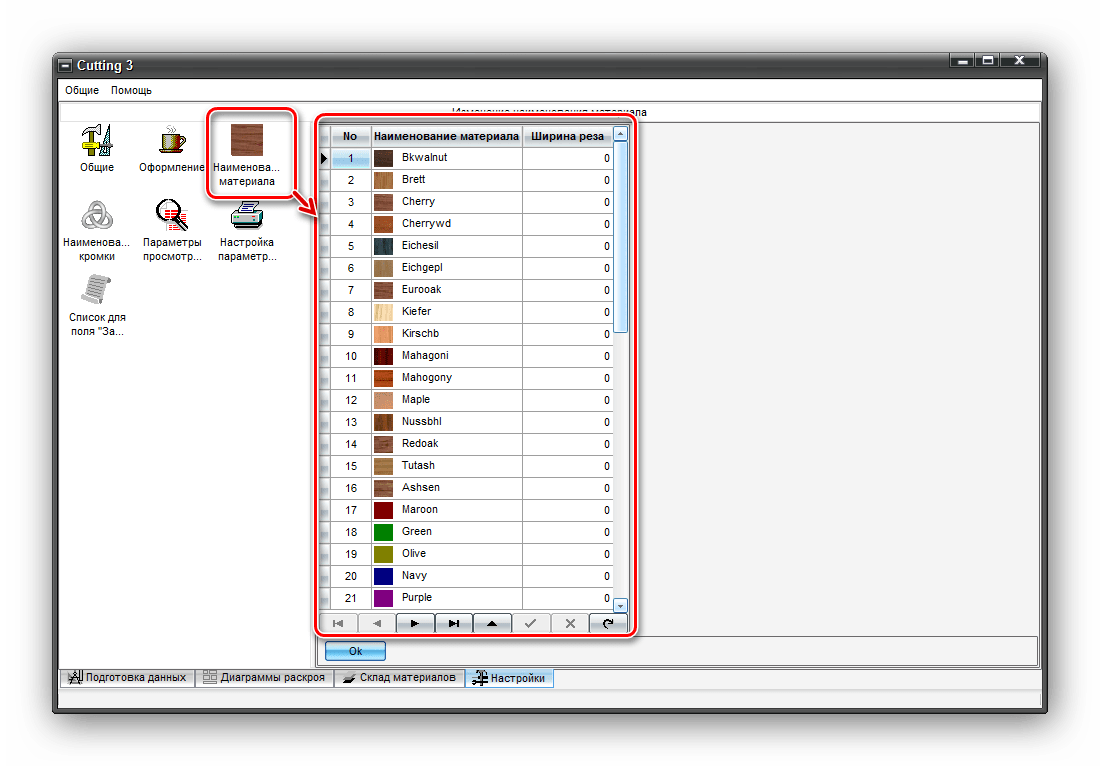Select the Nussbhl material name
The height and width of the screenshot is (766, 1100).
(422, 421)
